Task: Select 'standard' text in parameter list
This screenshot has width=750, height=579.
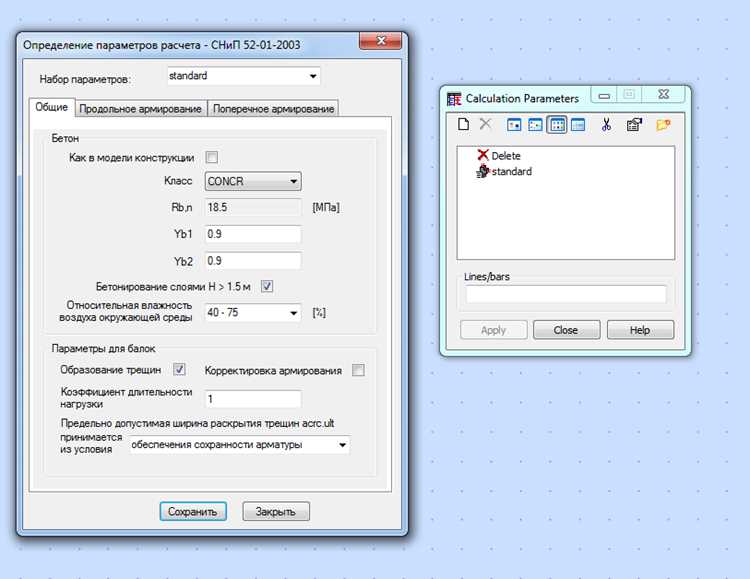Action: [x=511, y=171]
